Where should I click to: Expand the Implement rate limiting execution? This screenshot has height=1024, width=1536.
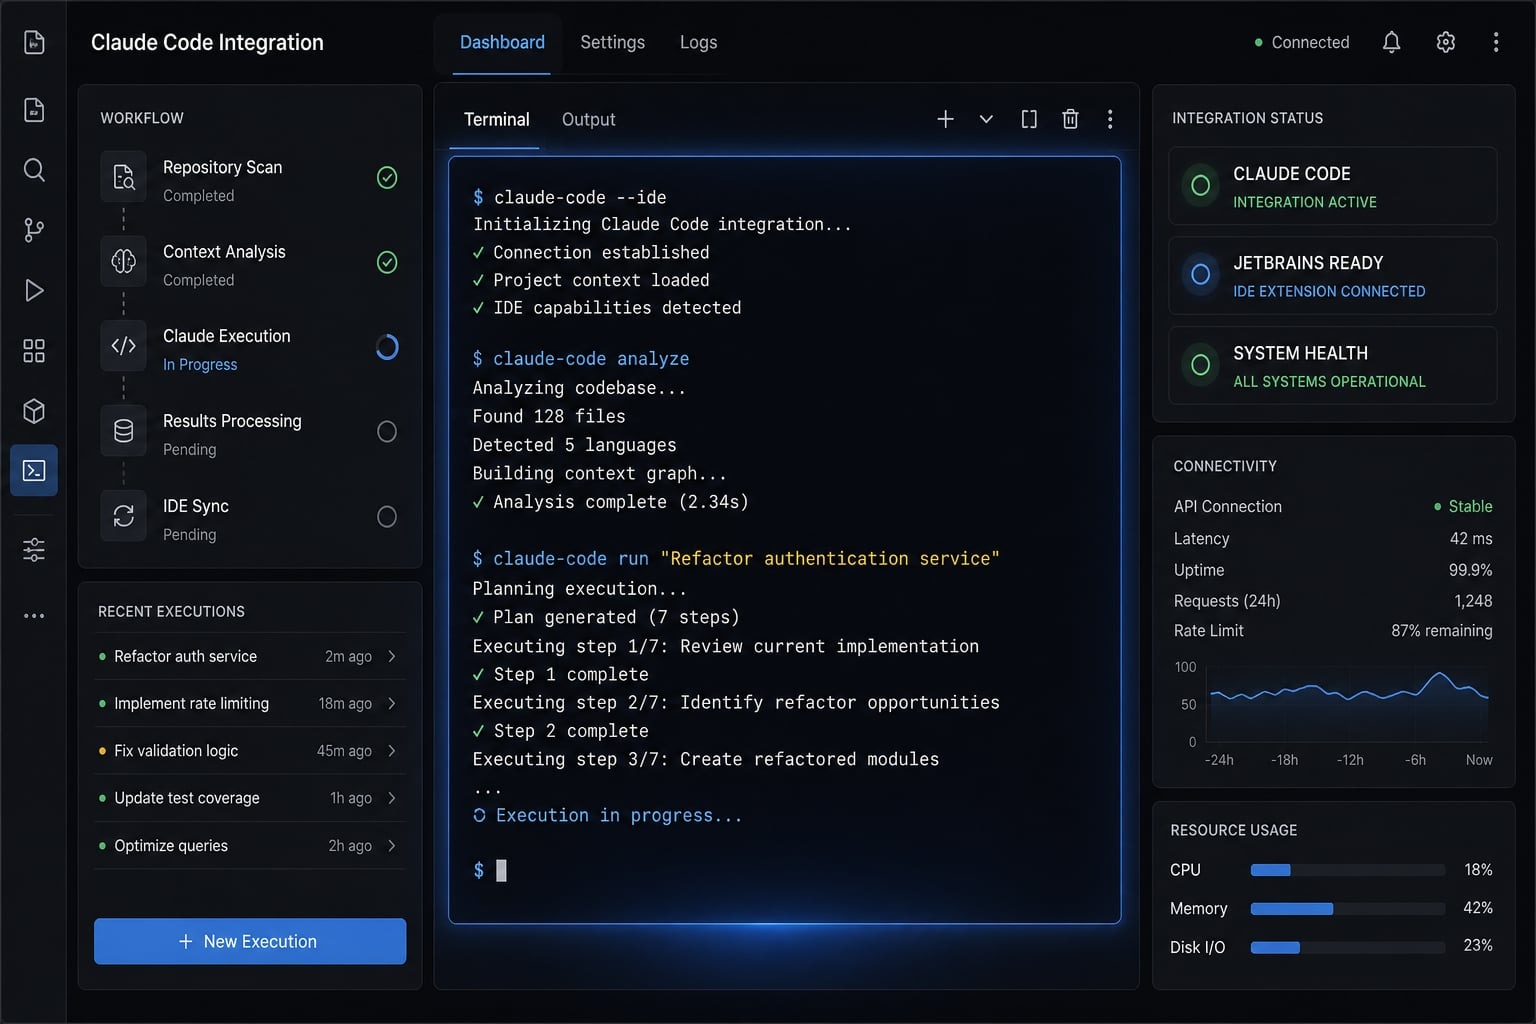392,703
